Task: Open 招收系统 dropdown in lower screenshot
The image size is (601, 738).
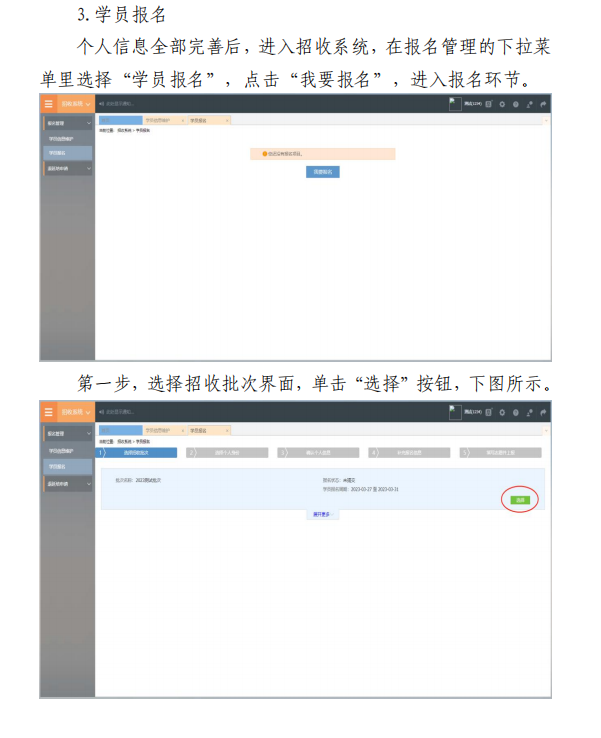Action: click(75, 412)
